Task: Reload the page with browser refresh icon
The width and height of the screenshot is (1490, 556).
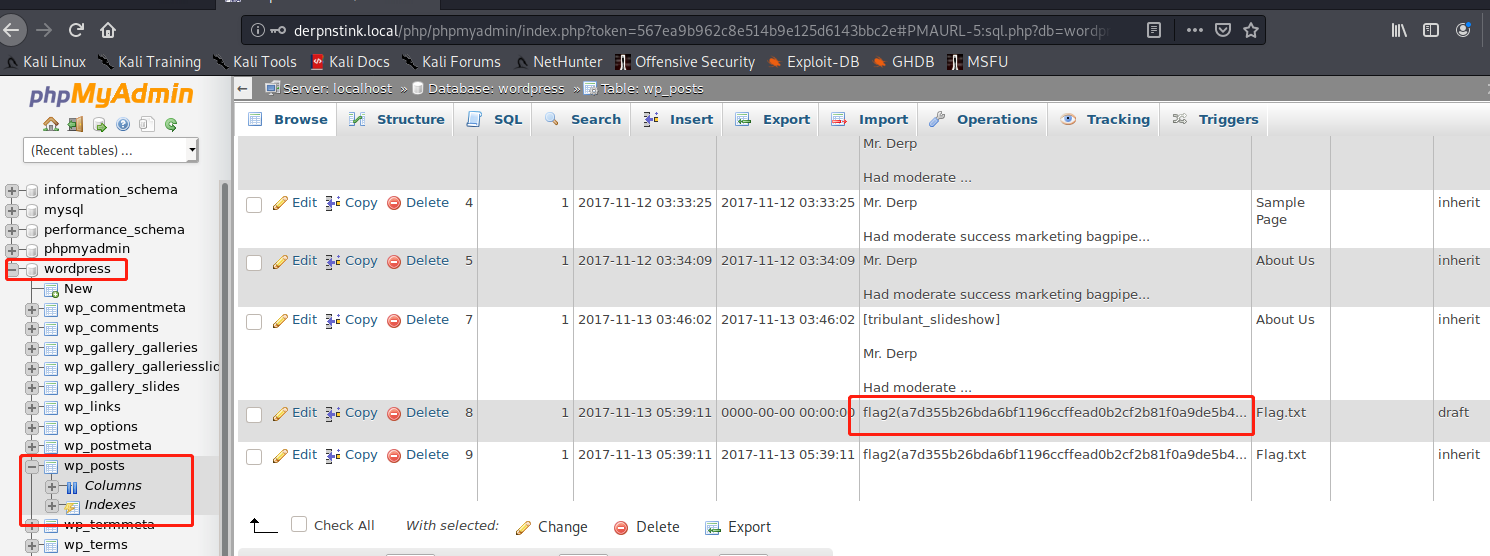Action: tap(76, 30)
